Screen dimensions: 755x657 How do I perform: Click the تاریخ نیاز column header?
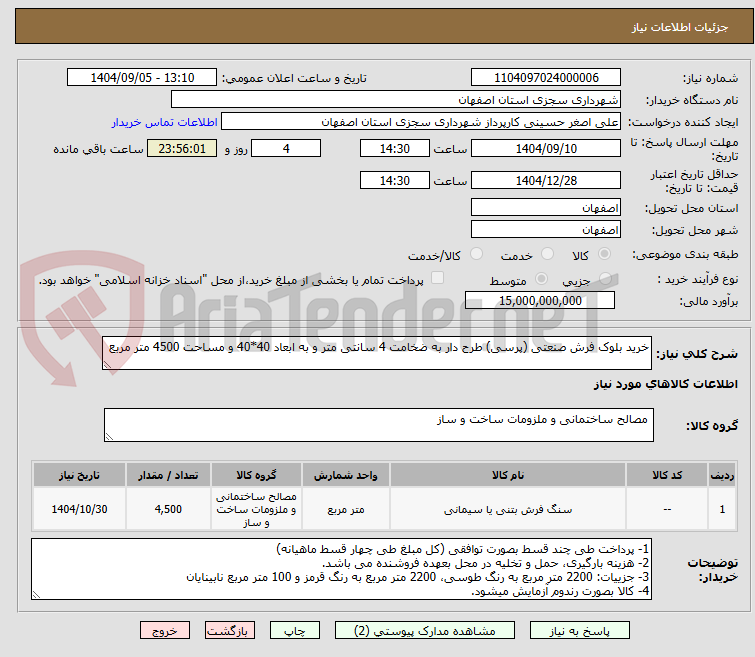79,475
